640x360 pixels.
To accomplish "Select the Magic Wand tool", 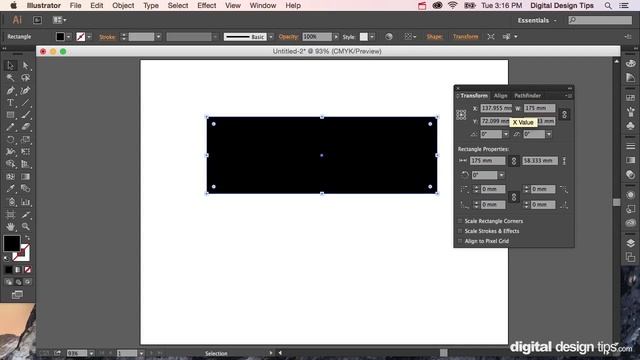I will [10, 78].
